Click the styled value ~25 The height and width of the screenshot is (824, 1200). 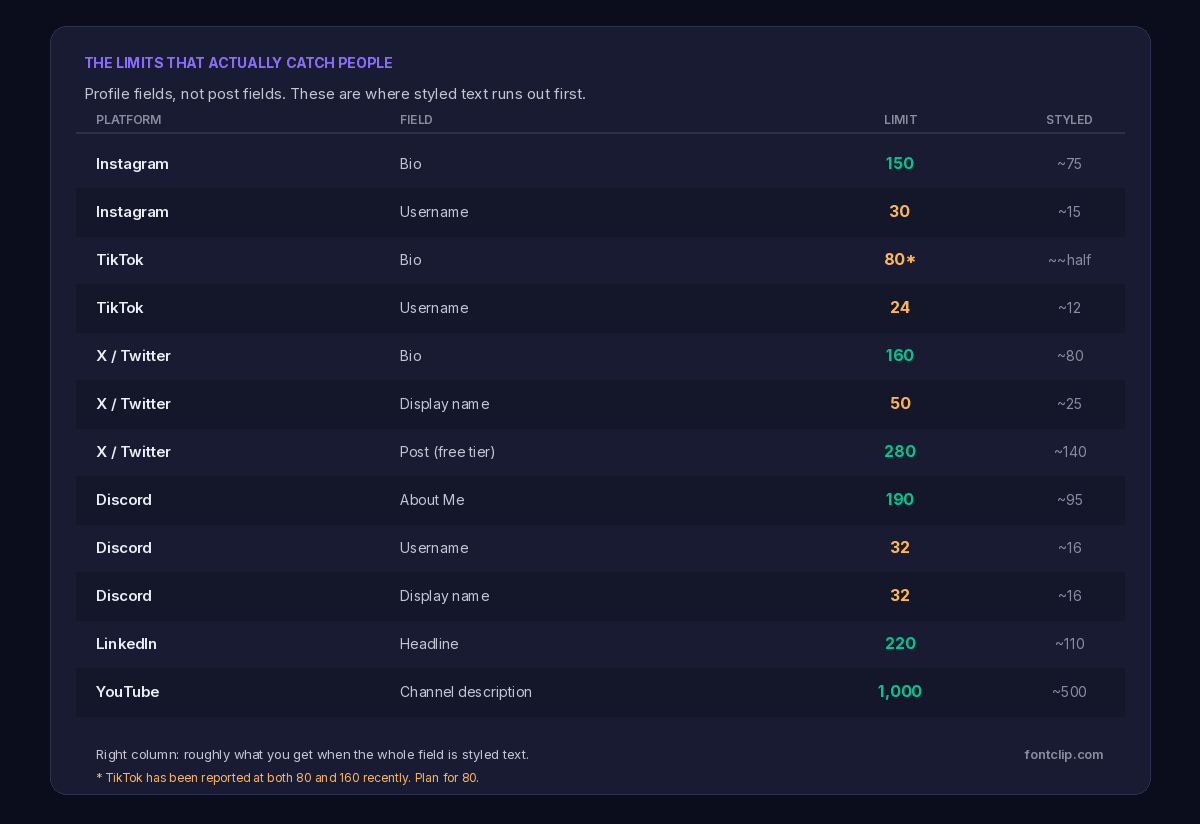coord(1069,404)
